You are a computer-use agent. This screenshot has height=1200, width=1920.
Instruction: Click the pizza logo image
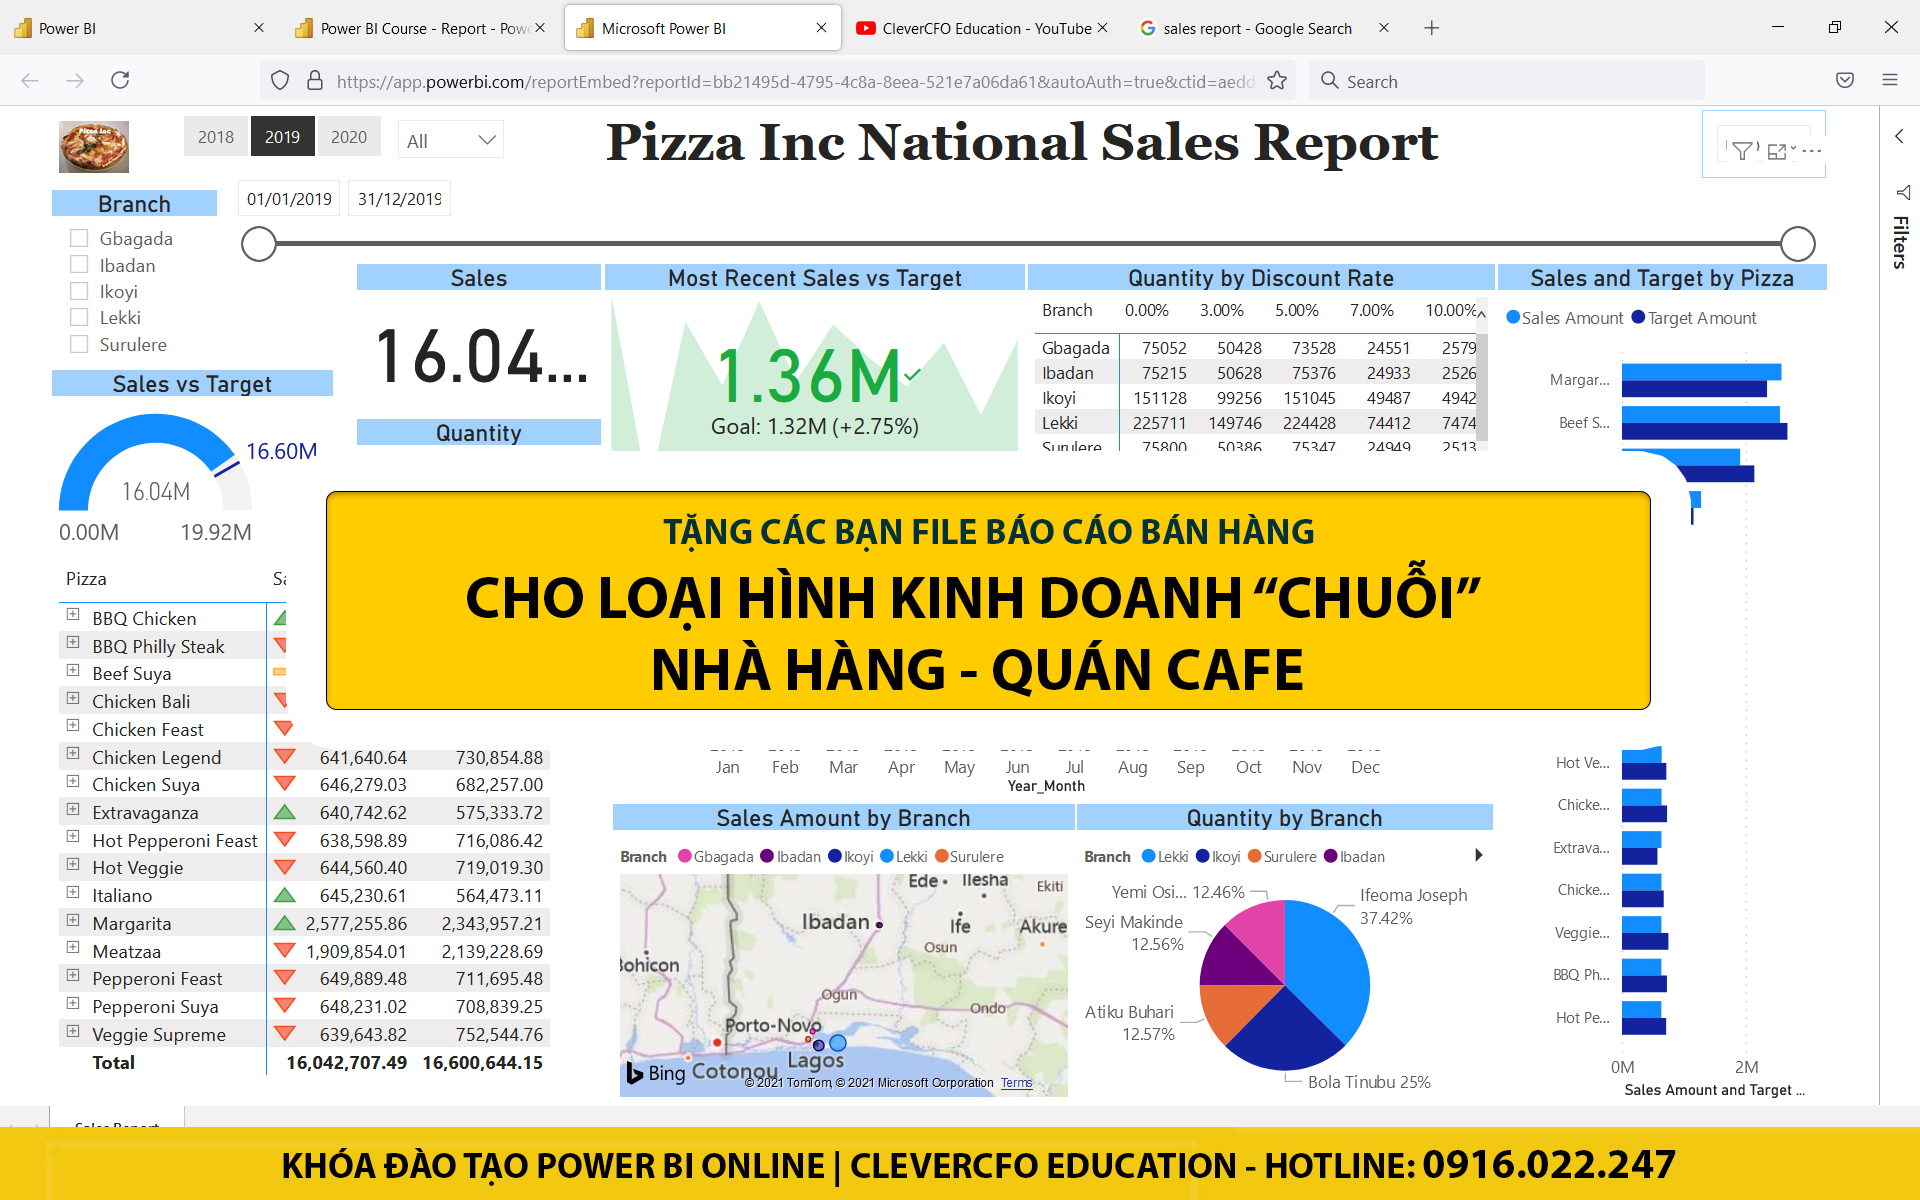click(x=94, y=147)
